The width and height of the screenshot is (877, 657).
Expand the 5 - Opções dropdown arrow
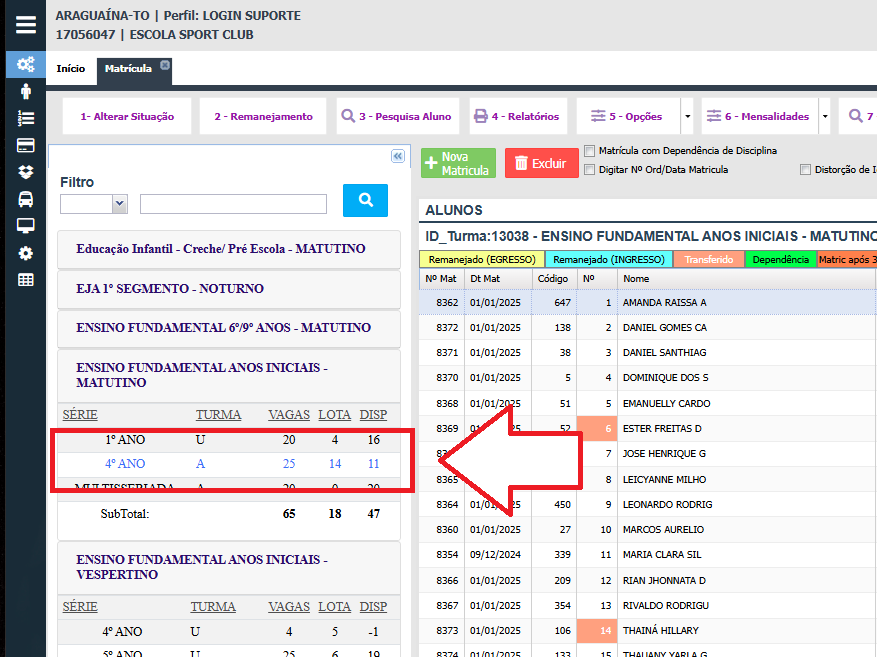687,116
